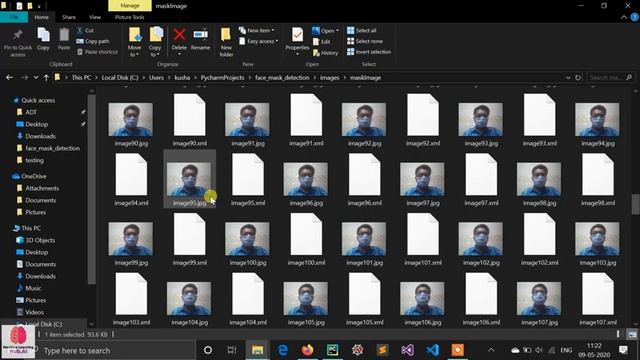This screenshot has height=360, width=640.
Task: Click Copy path in the ribbon
Action: tap(93, 41)
